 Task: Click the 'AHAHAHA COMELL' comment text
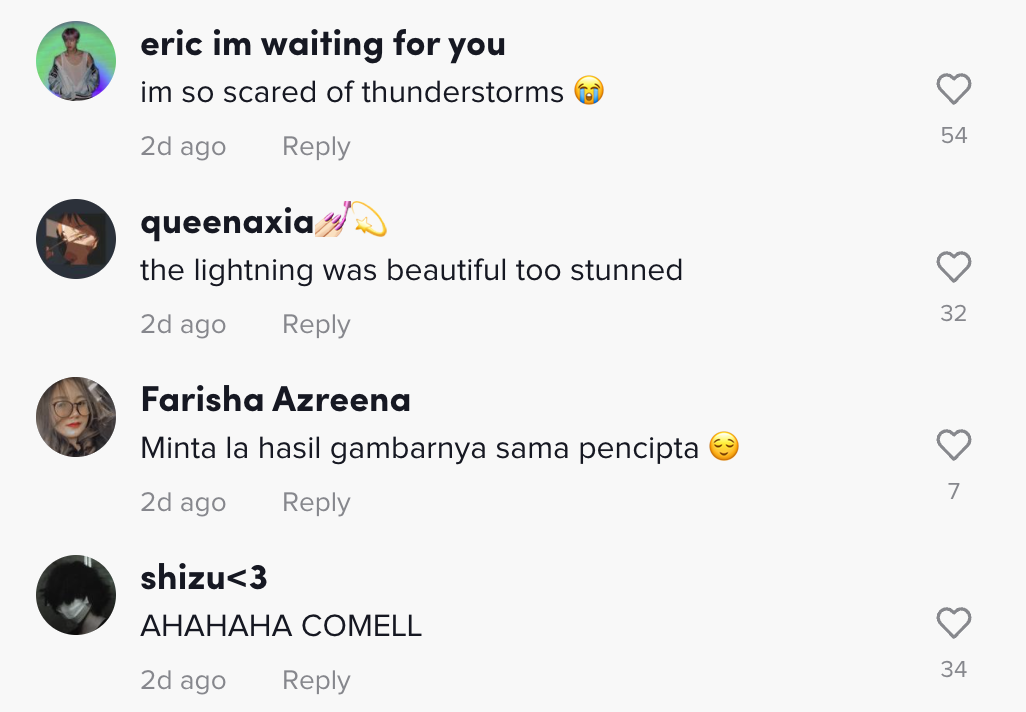(x=281, y=626)
